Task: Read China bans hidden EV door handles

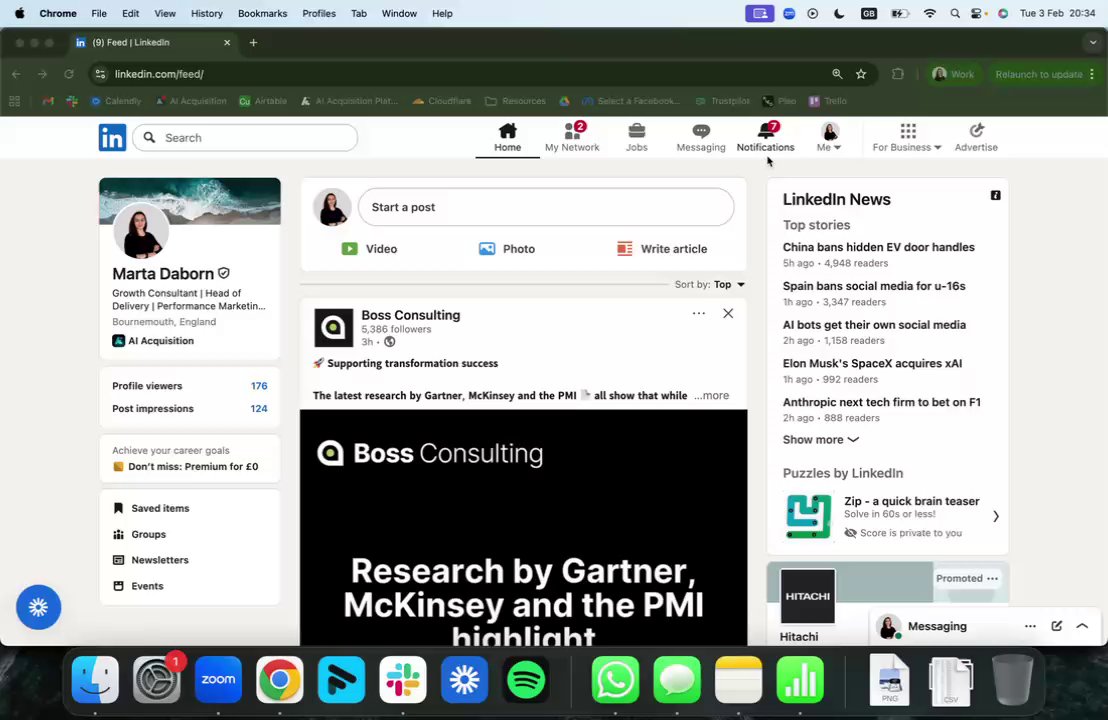Action: (878, 247)
